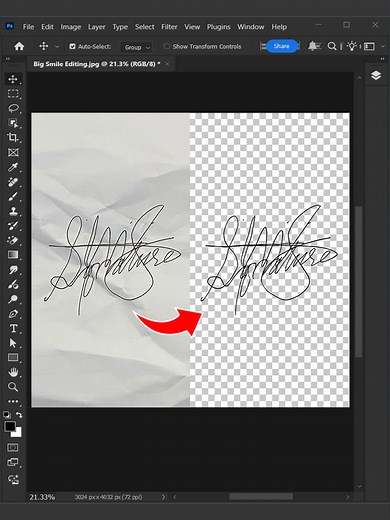This screenshot has width=390, height=520.
Task: Select the Hand tool
Action: (13, 372)
